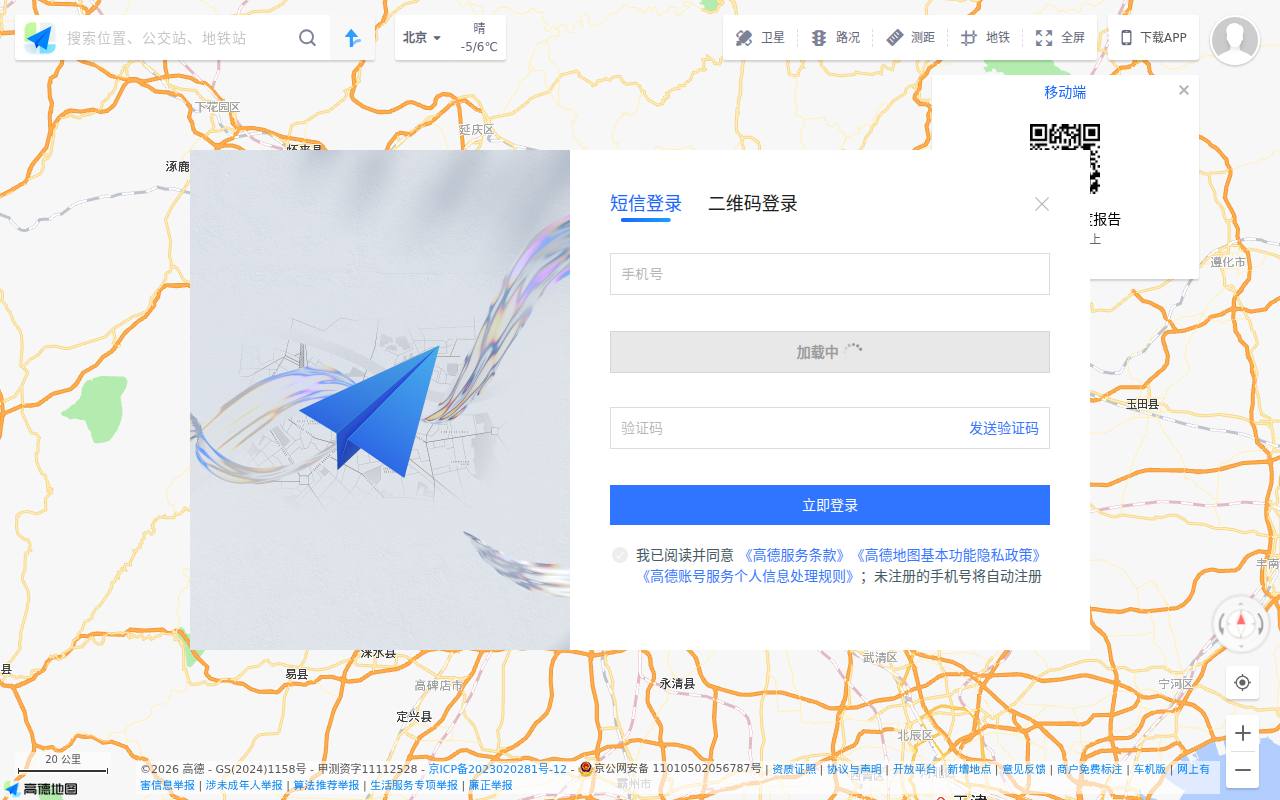Open the subway (地铁) map icon

(x=969, y=37)
